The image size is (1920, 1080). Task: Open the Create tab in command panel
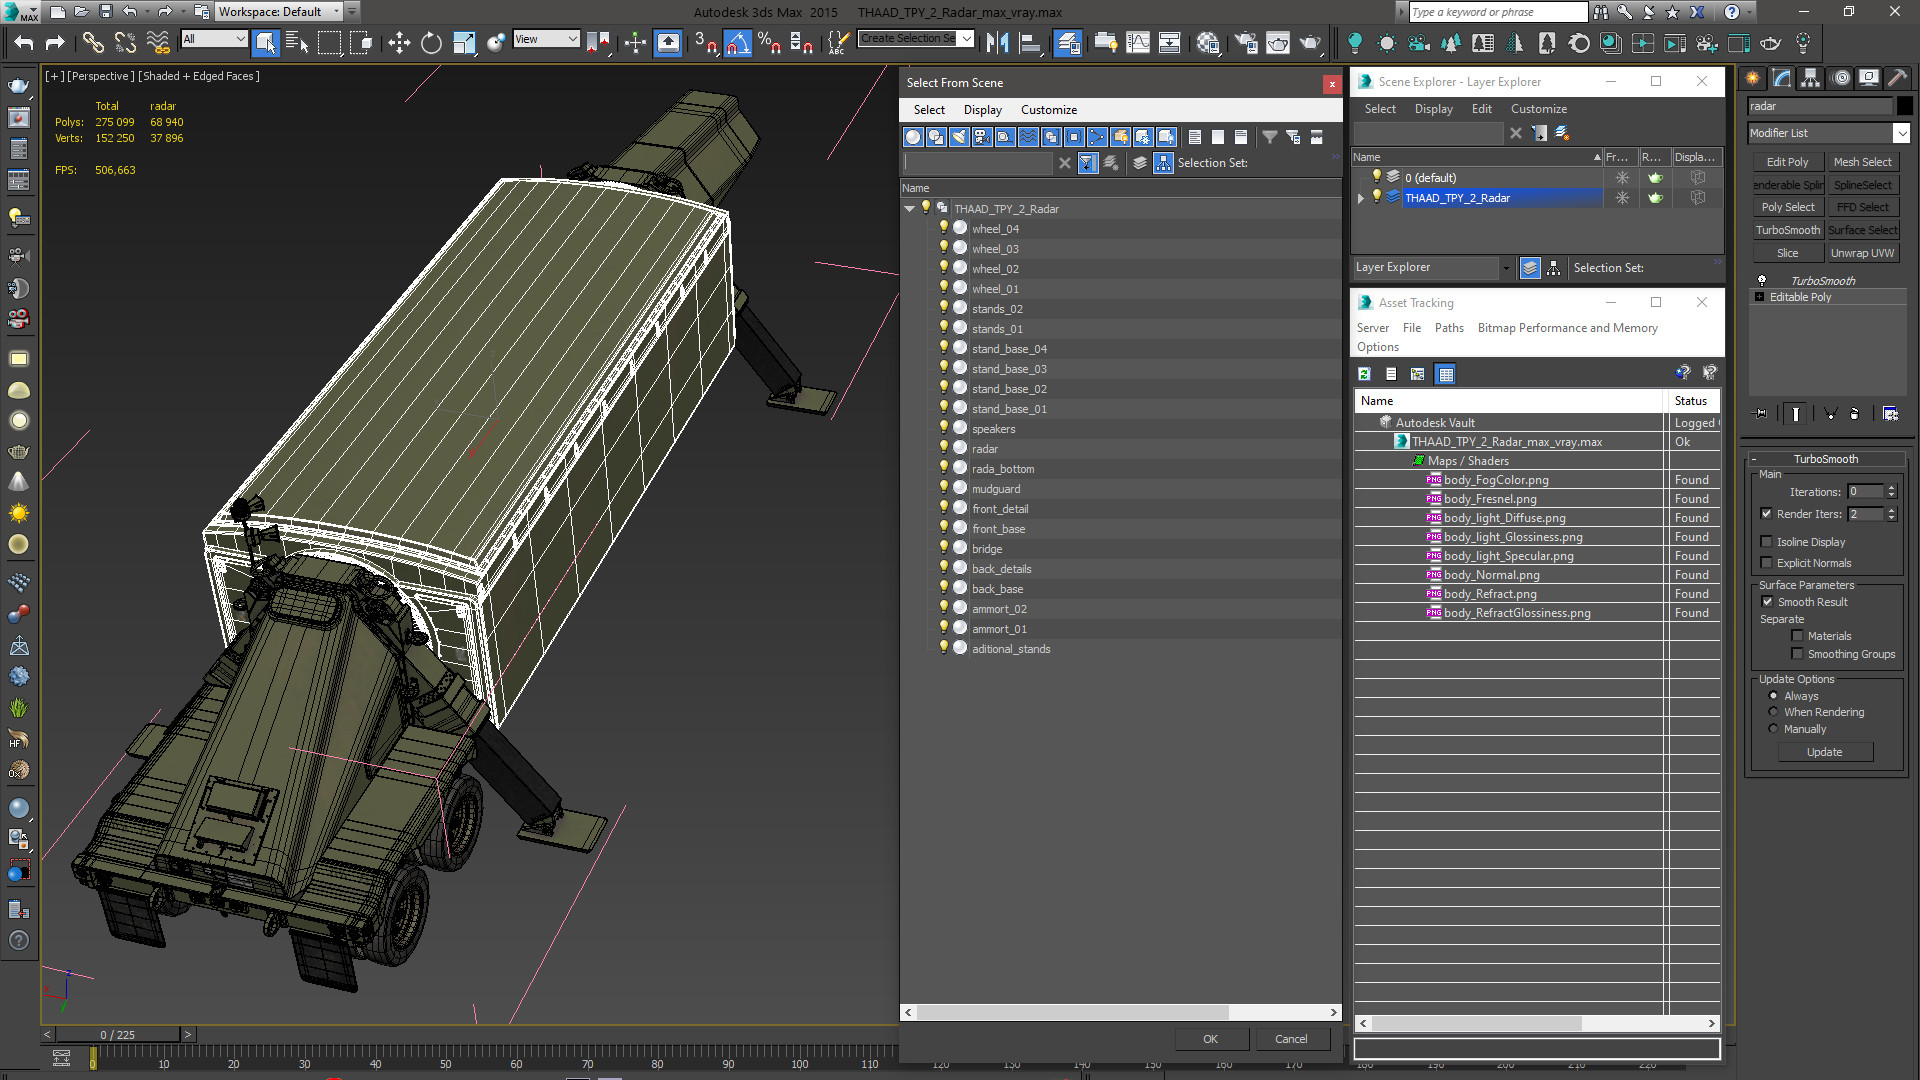[x=1752, y=78]
